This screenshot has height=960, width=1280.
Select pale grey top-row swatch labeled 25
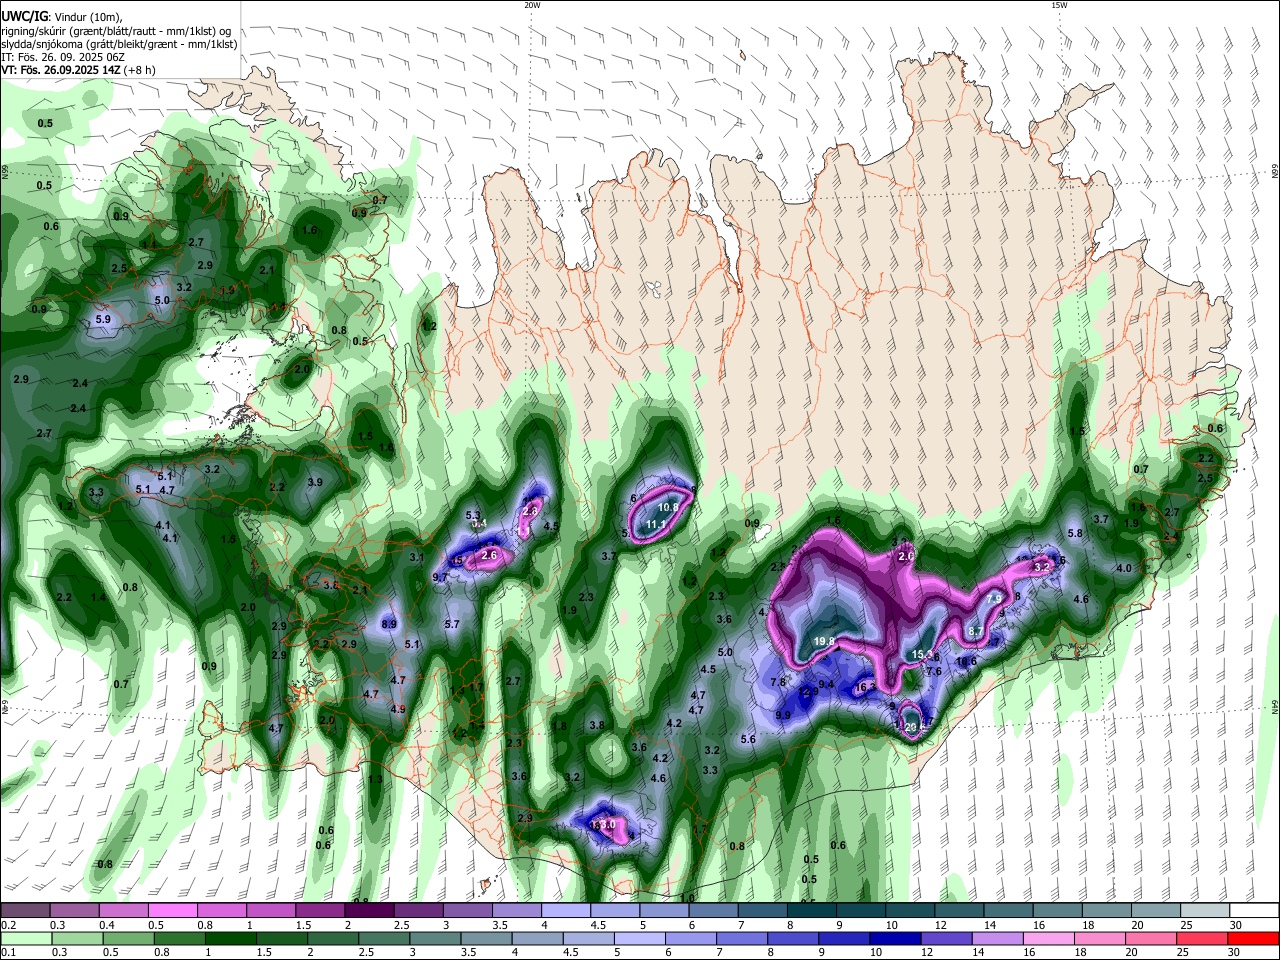click(x=1205, y=910)
